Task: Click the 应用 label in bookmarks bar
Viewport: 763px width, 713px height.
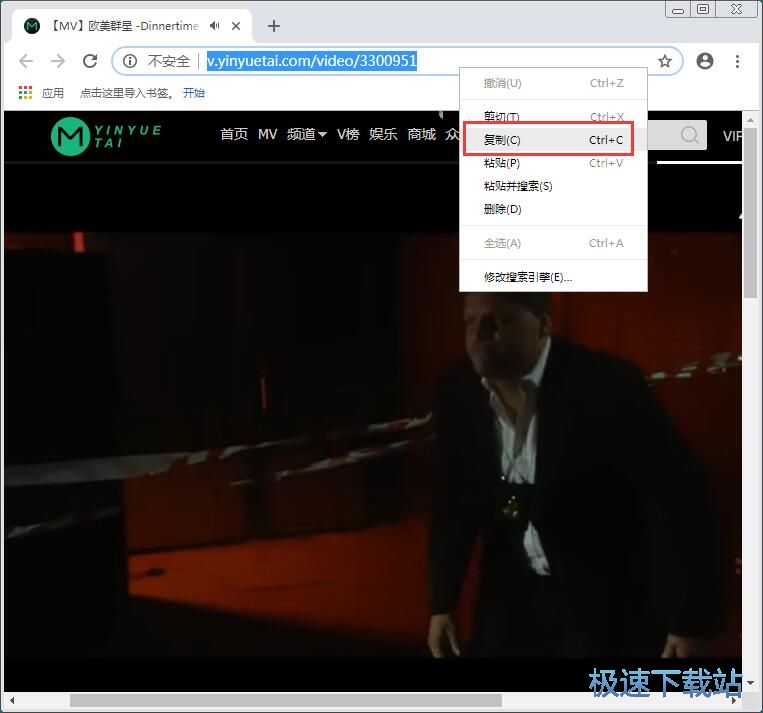Action: [53, 93]
